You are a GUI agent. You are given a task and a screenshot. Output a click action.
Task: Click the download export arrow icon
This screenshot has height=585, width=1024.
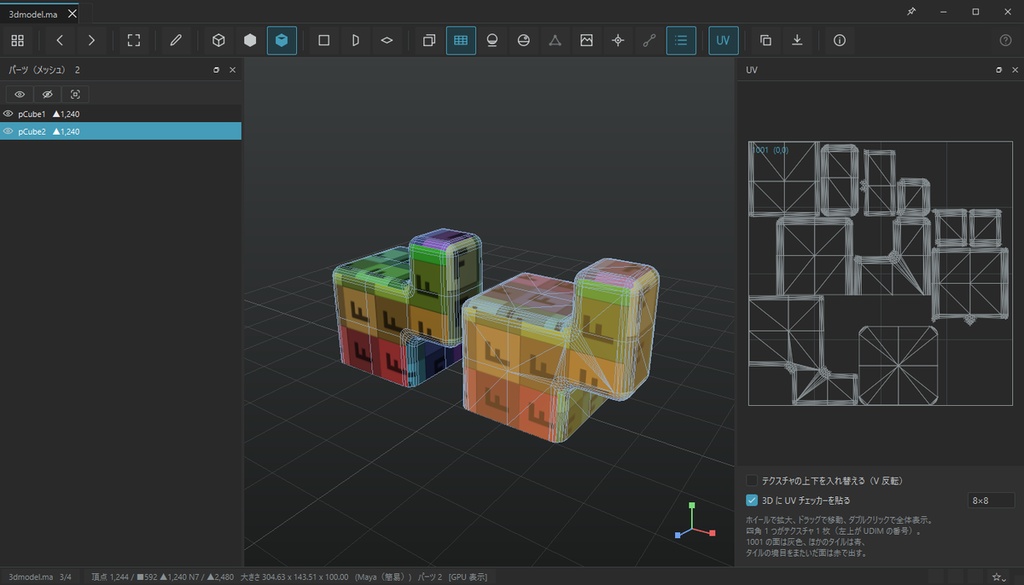point(797,40)
